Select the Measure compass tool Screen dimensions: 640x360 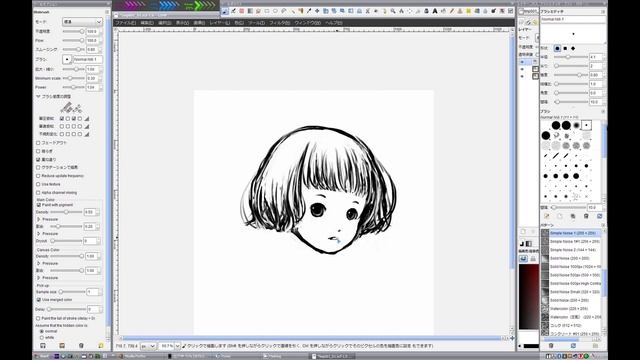[401, 11]
